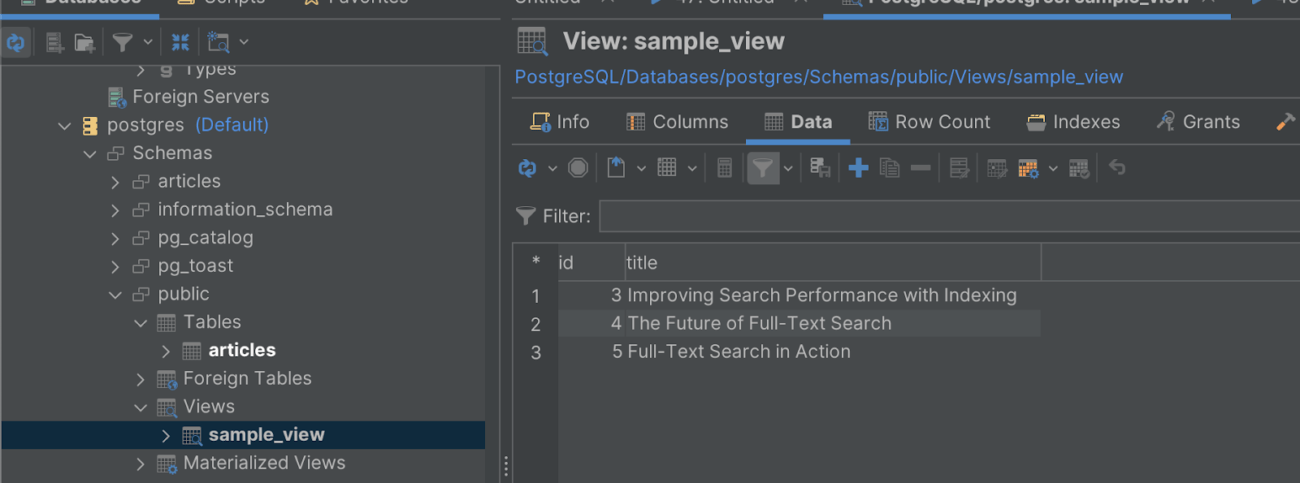Click refresh icon in Databases panel toolbar

pos(15,42)
